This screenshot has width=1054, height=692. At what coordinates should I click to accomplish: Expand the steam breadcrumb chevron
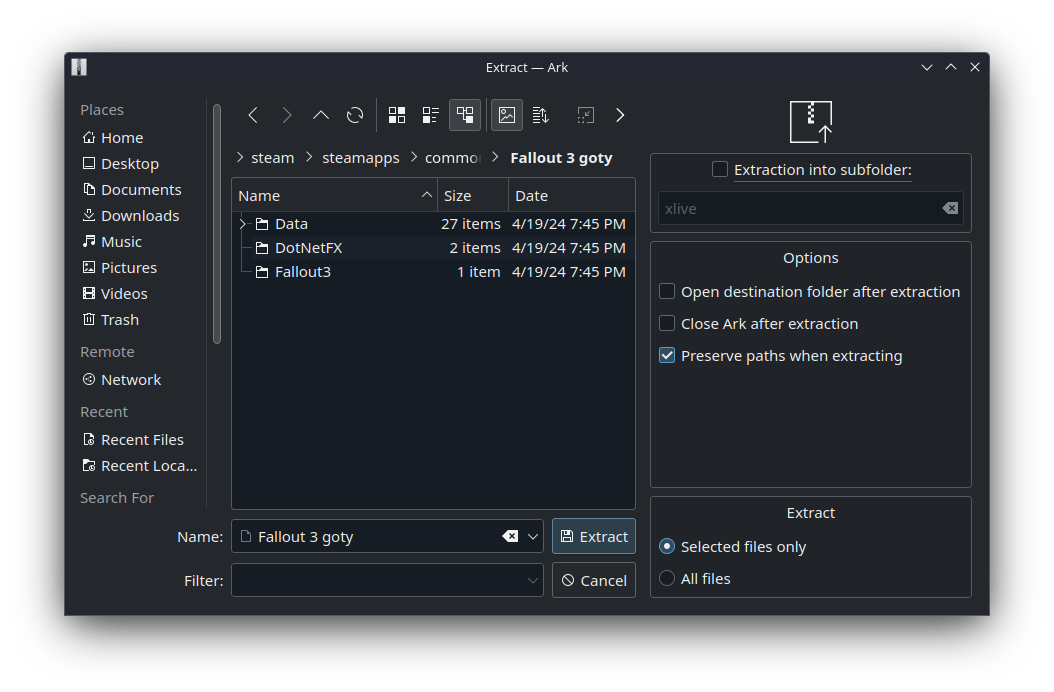pyautogui.click(x=241, y=157)
